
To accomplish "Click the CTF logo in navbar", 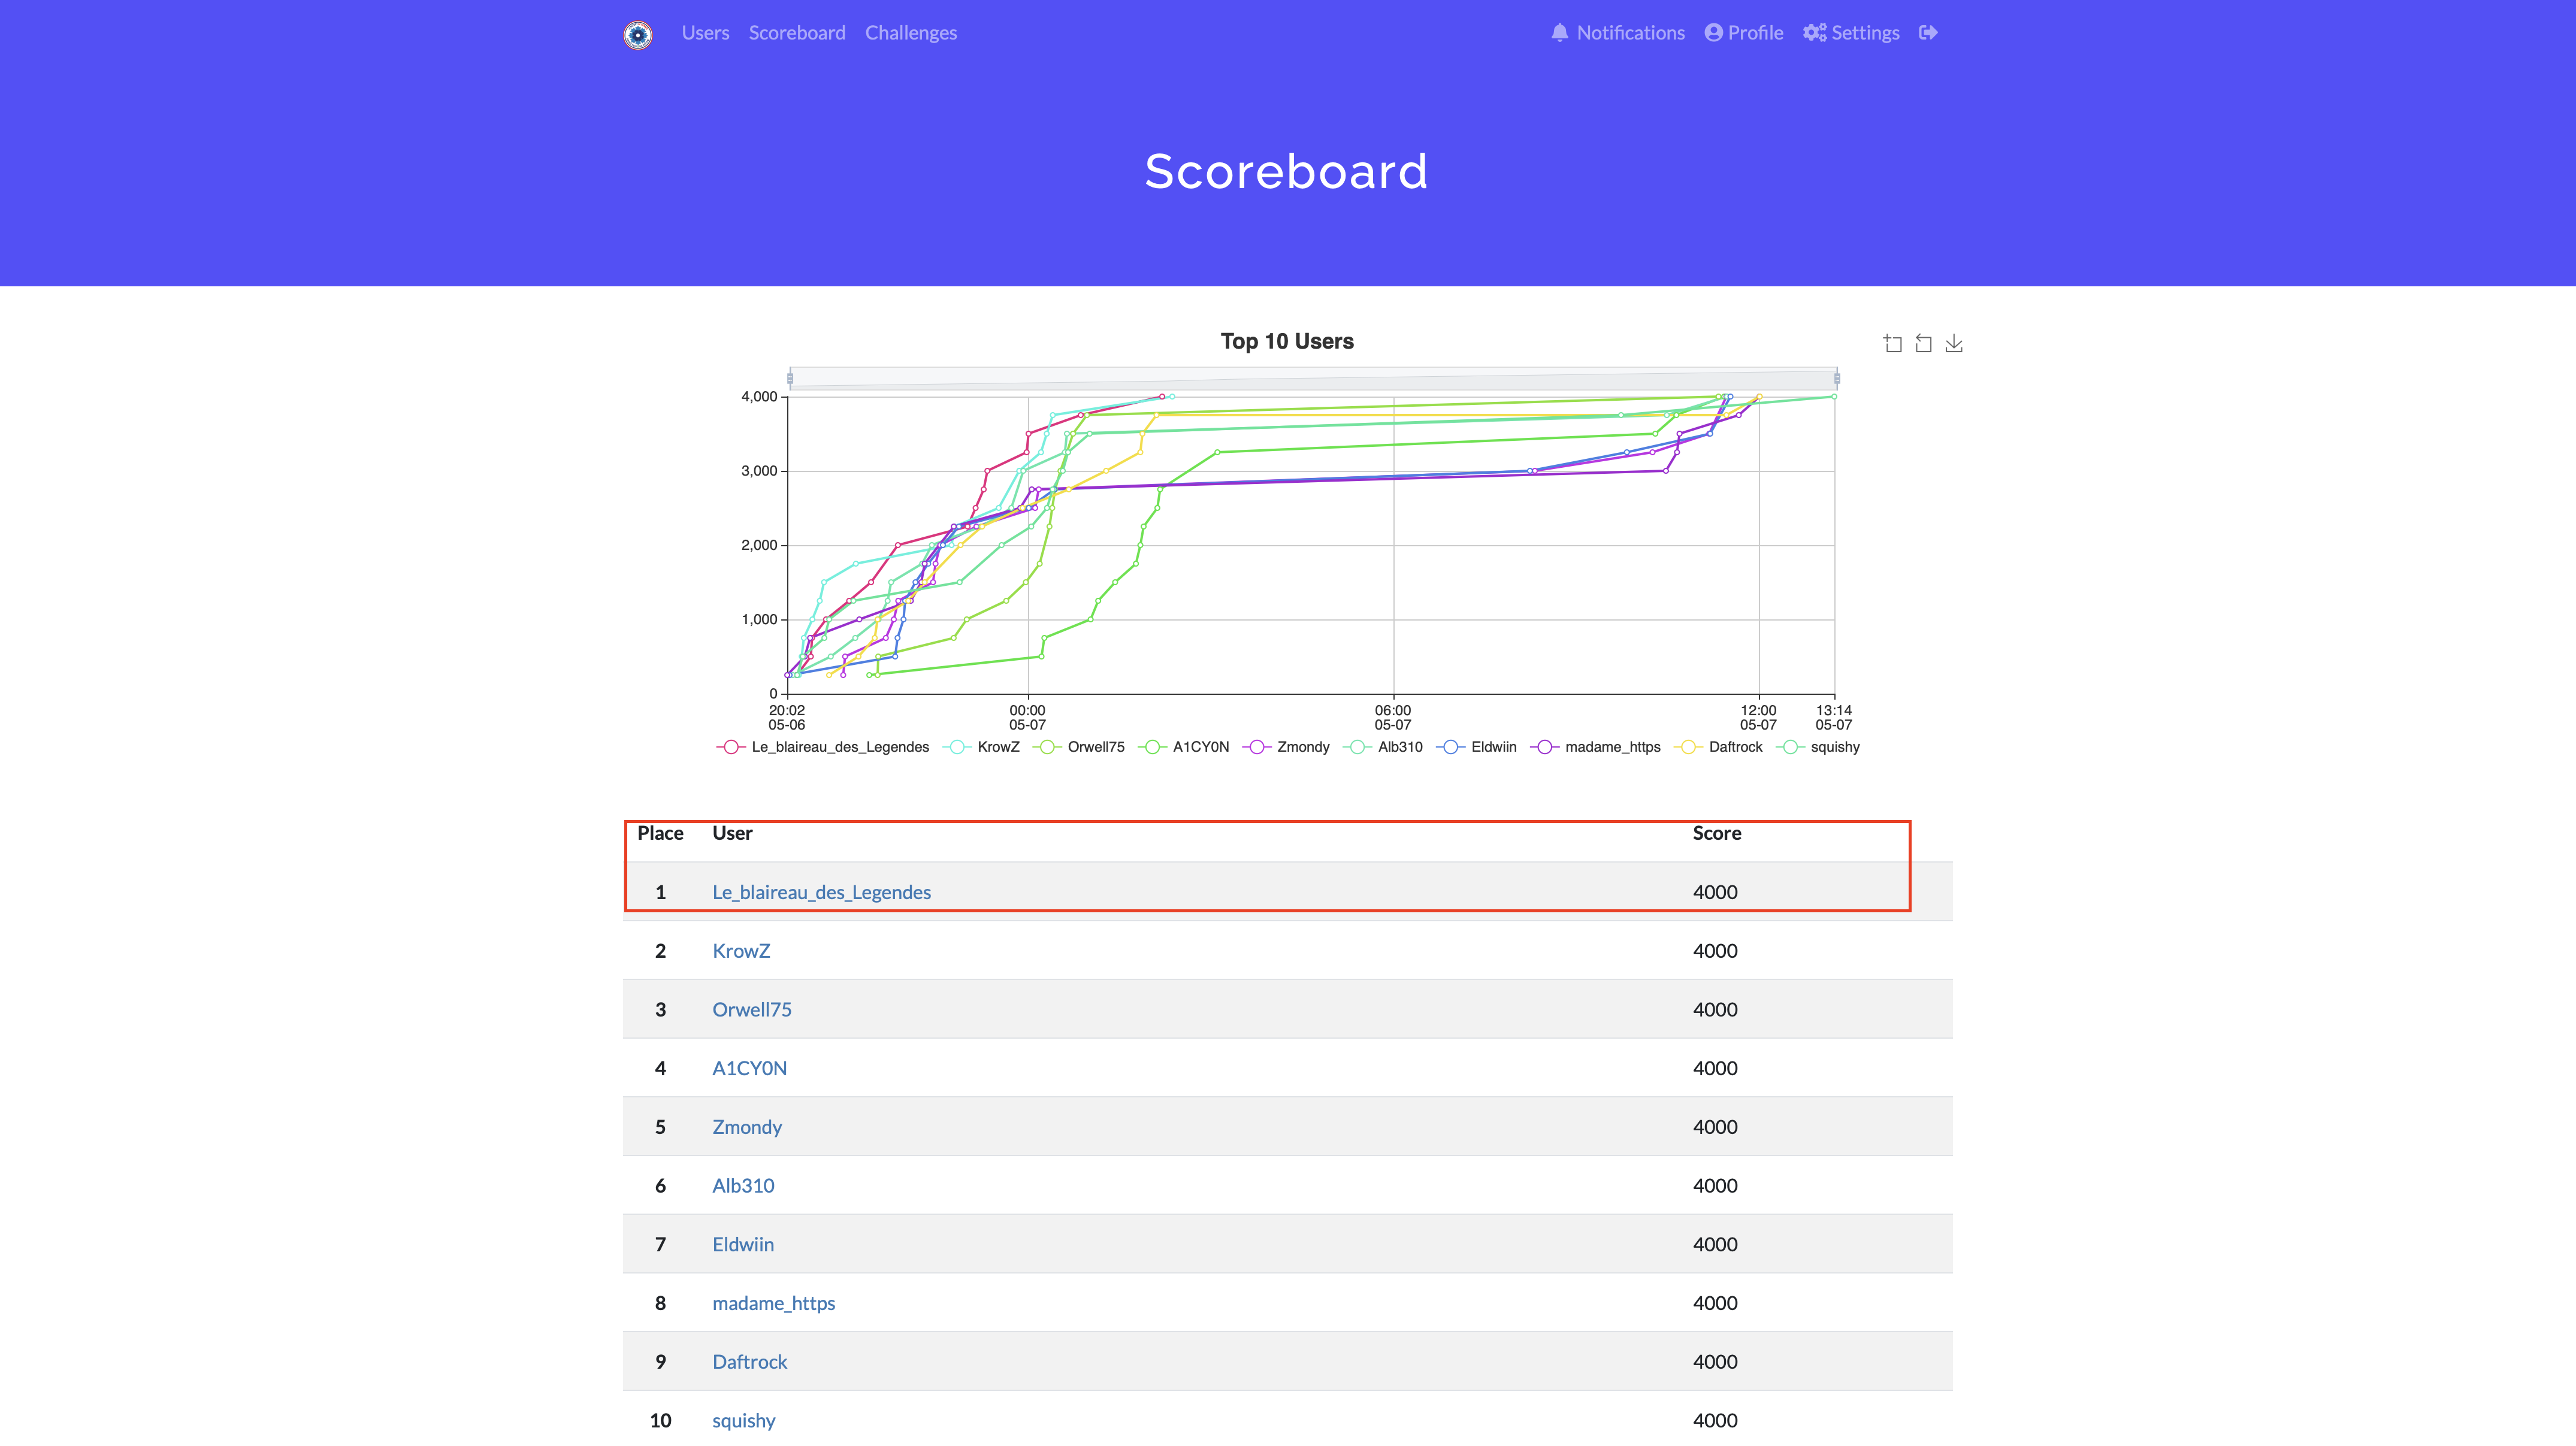I will (x=638, y=34).
